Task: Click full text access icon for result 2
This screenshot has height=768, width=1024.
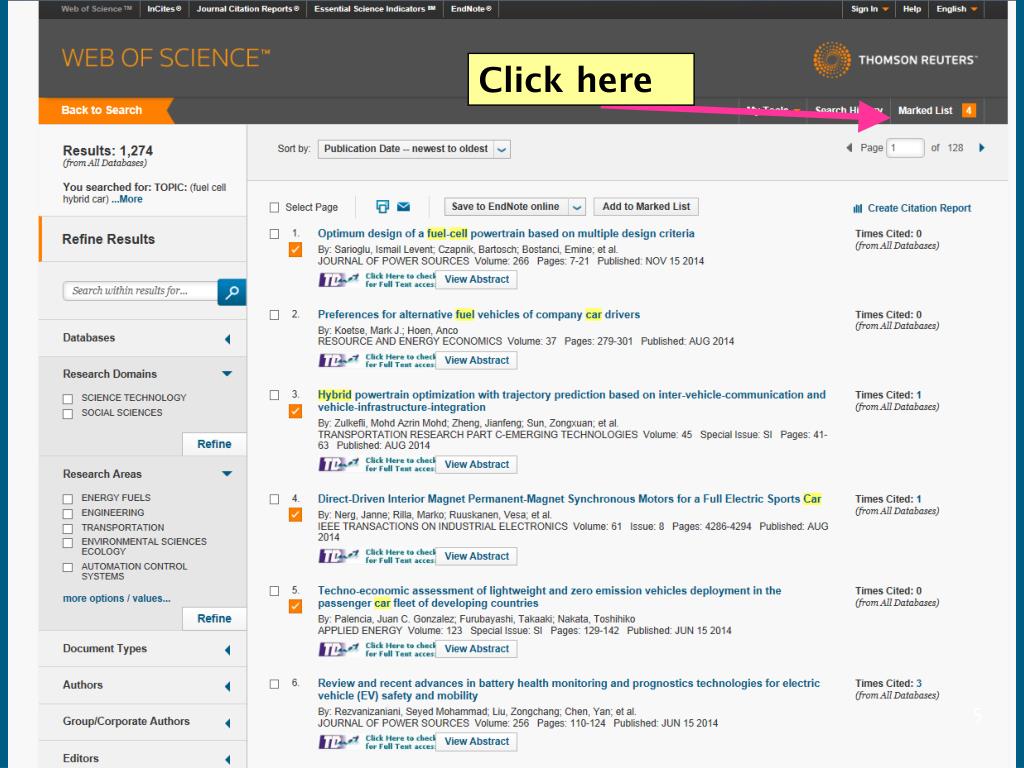Action: [x=376, y=360]
